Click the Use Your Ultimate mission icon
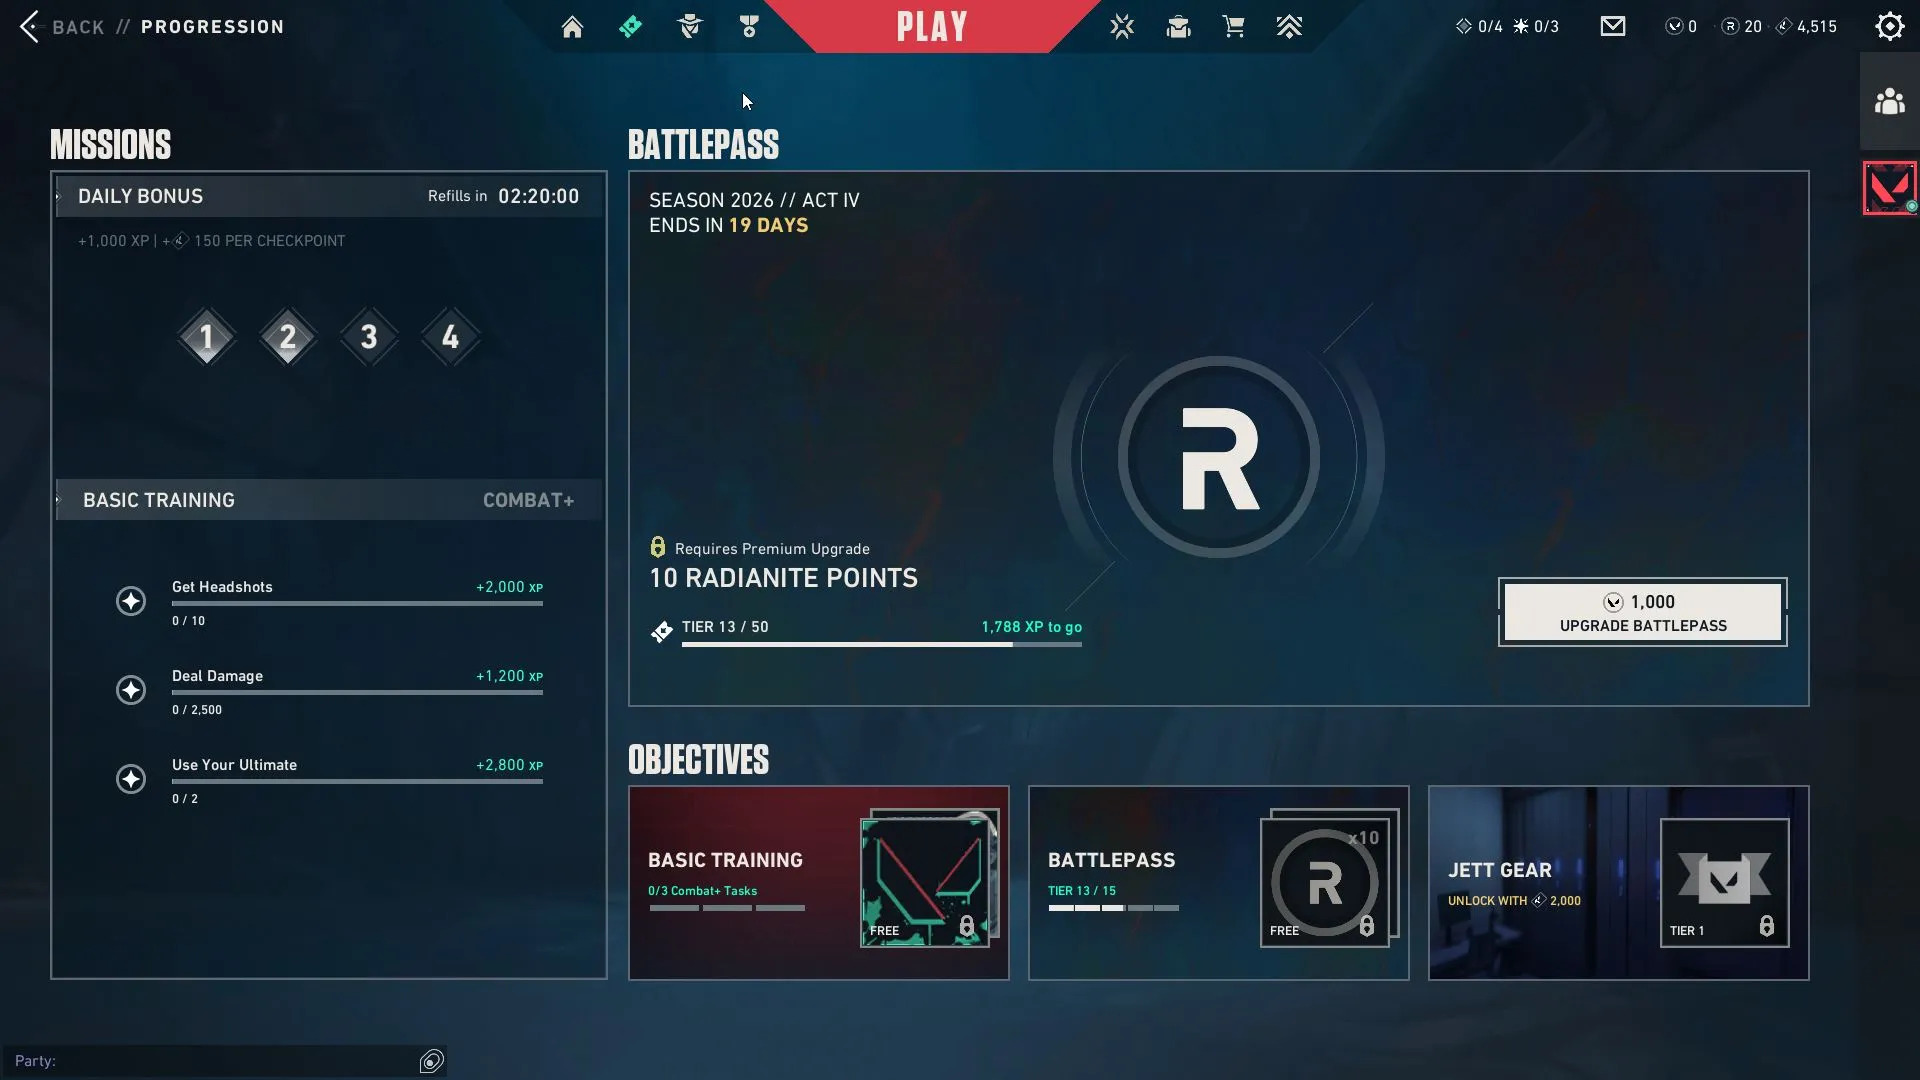Screen dimensions: 1920x1080 point(131,779)
